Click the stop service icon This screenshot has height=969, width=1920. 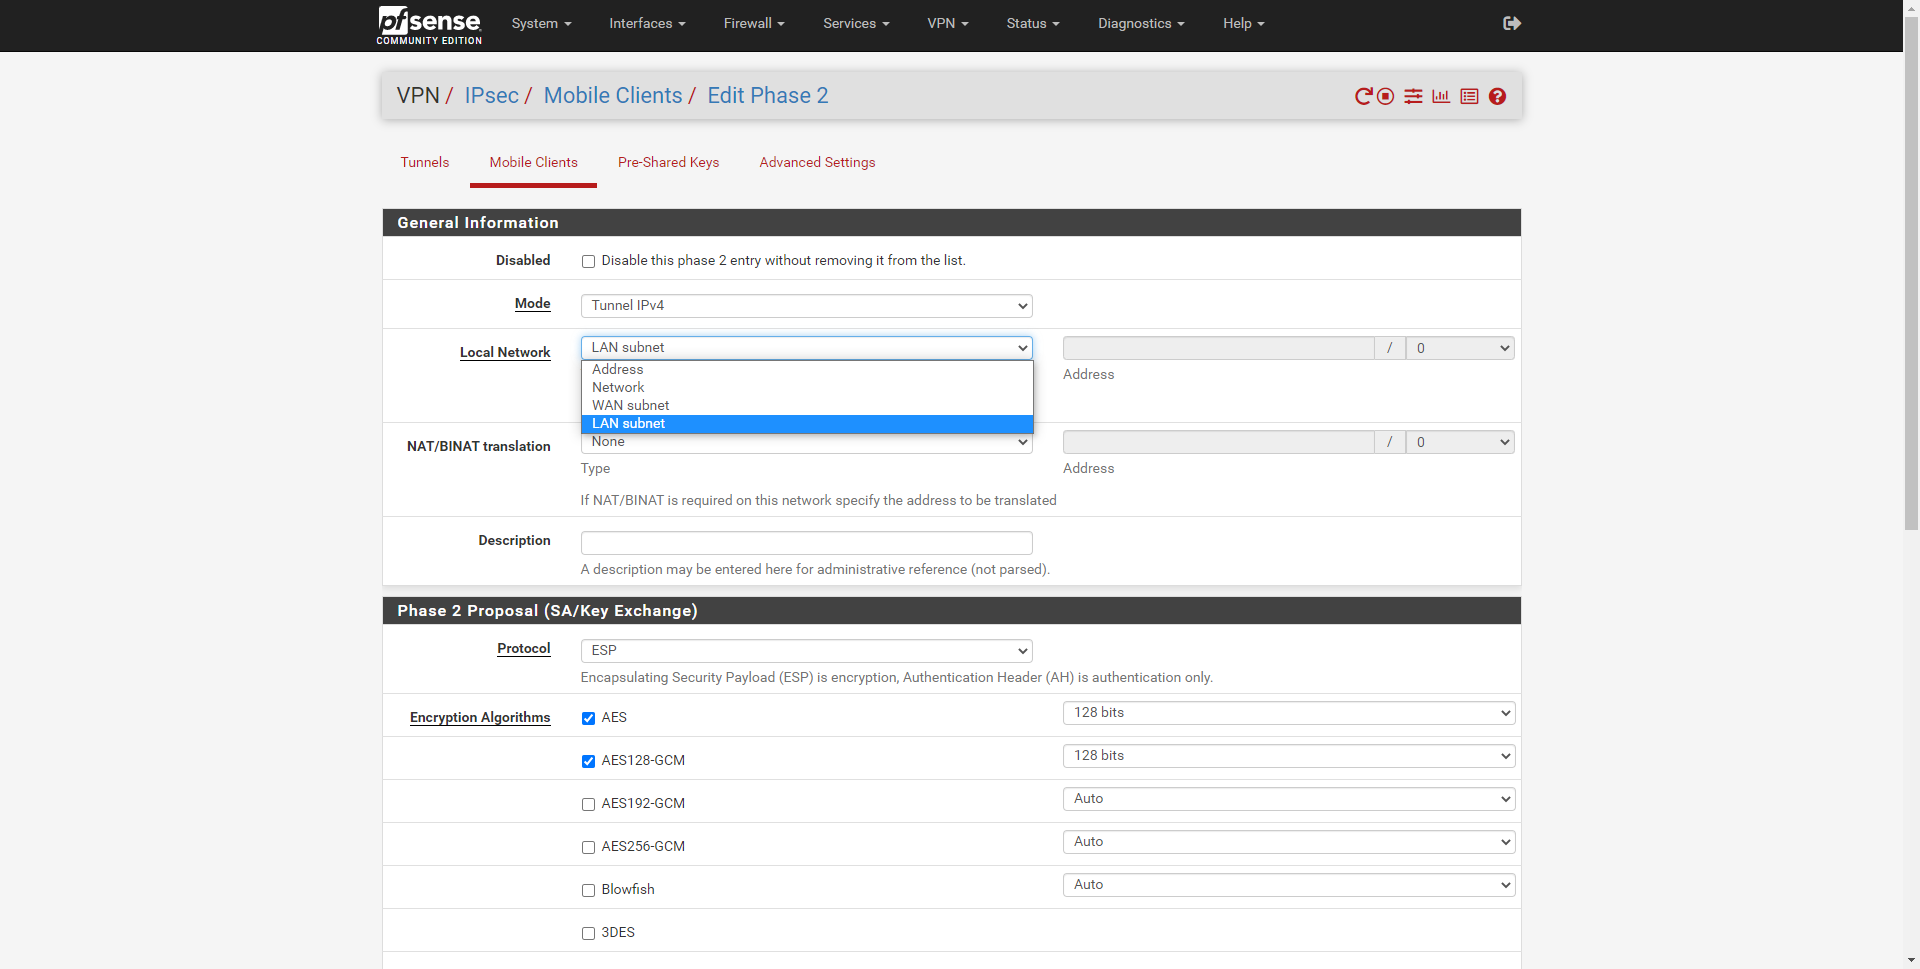(x=1385, y=96)
